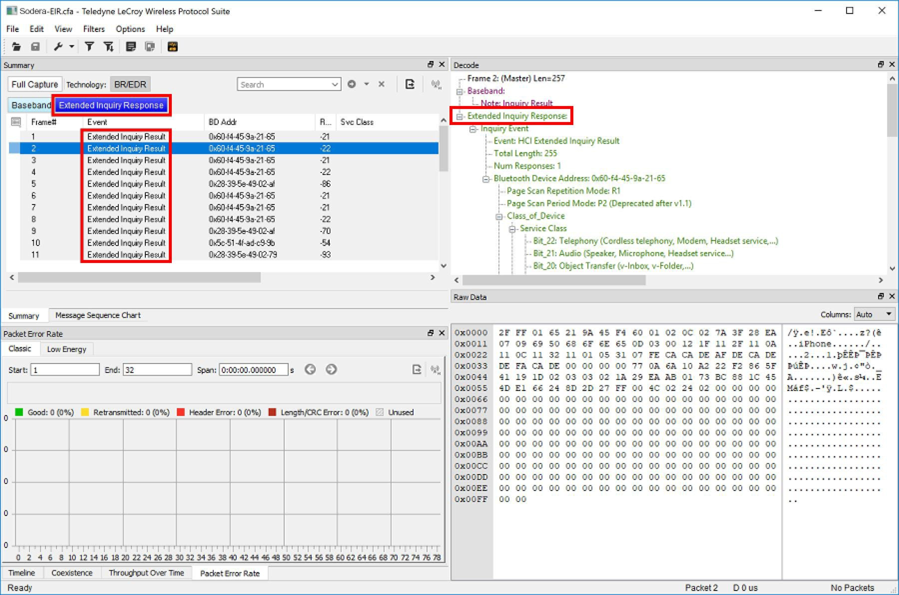Viewport: 899px width, 595px height.
Task: Go to next span in Packet Error Rate
Action: 331,370
